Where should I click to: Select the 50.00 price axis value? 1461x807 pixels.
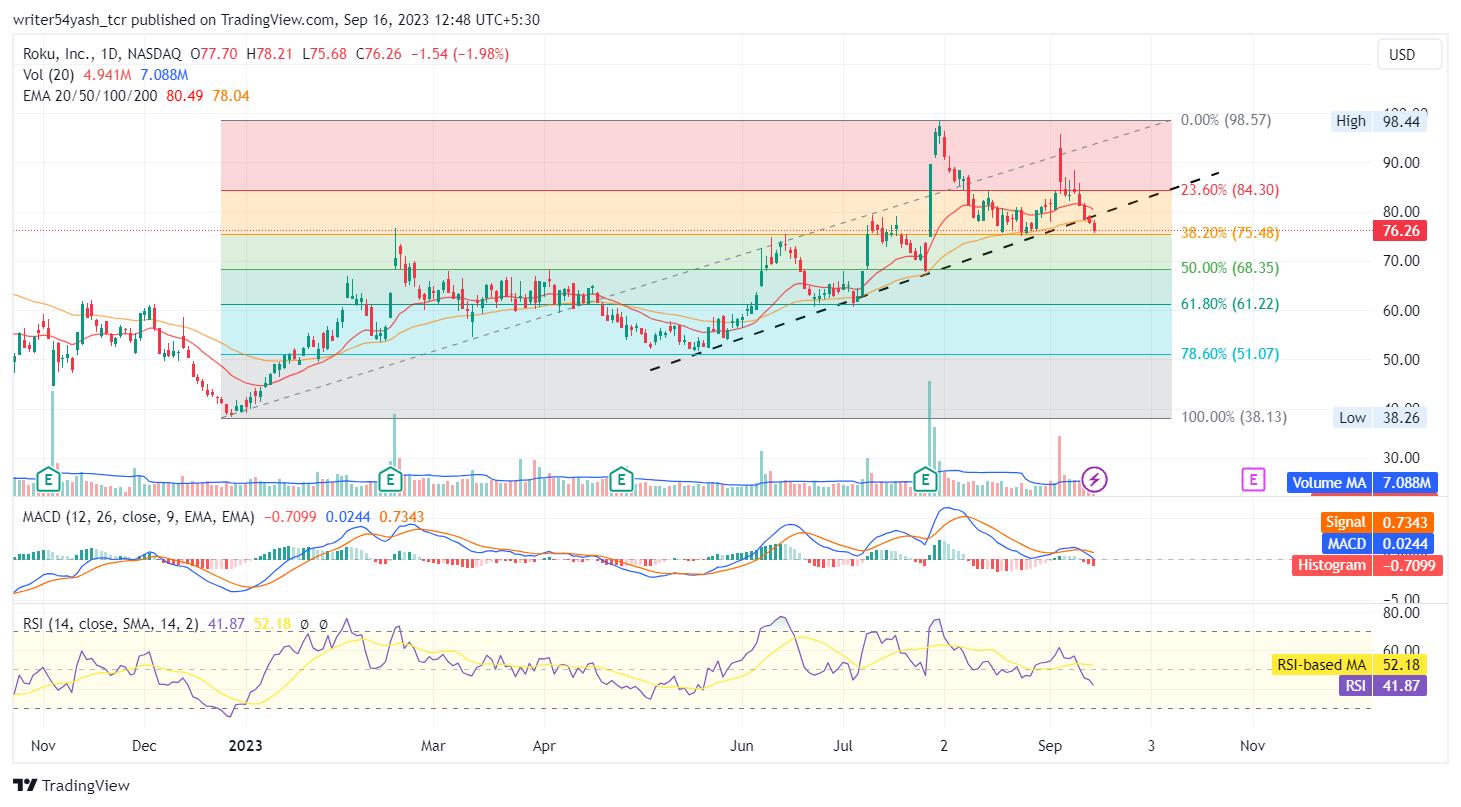click(x=1400, y=359)
